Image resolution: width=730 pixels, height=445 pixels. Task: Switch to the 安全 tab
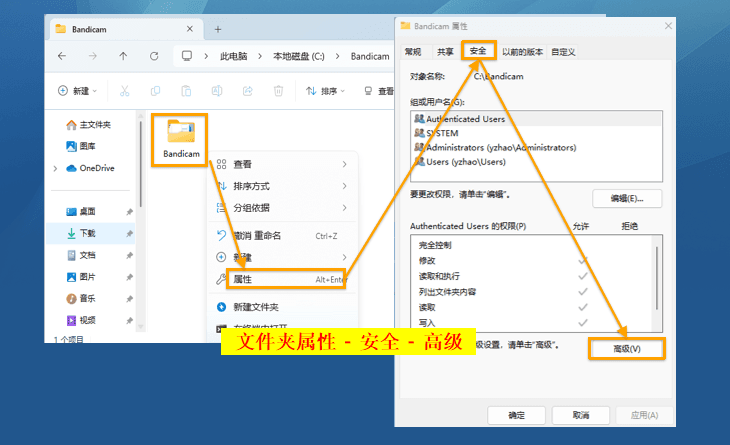coord(478,51)
